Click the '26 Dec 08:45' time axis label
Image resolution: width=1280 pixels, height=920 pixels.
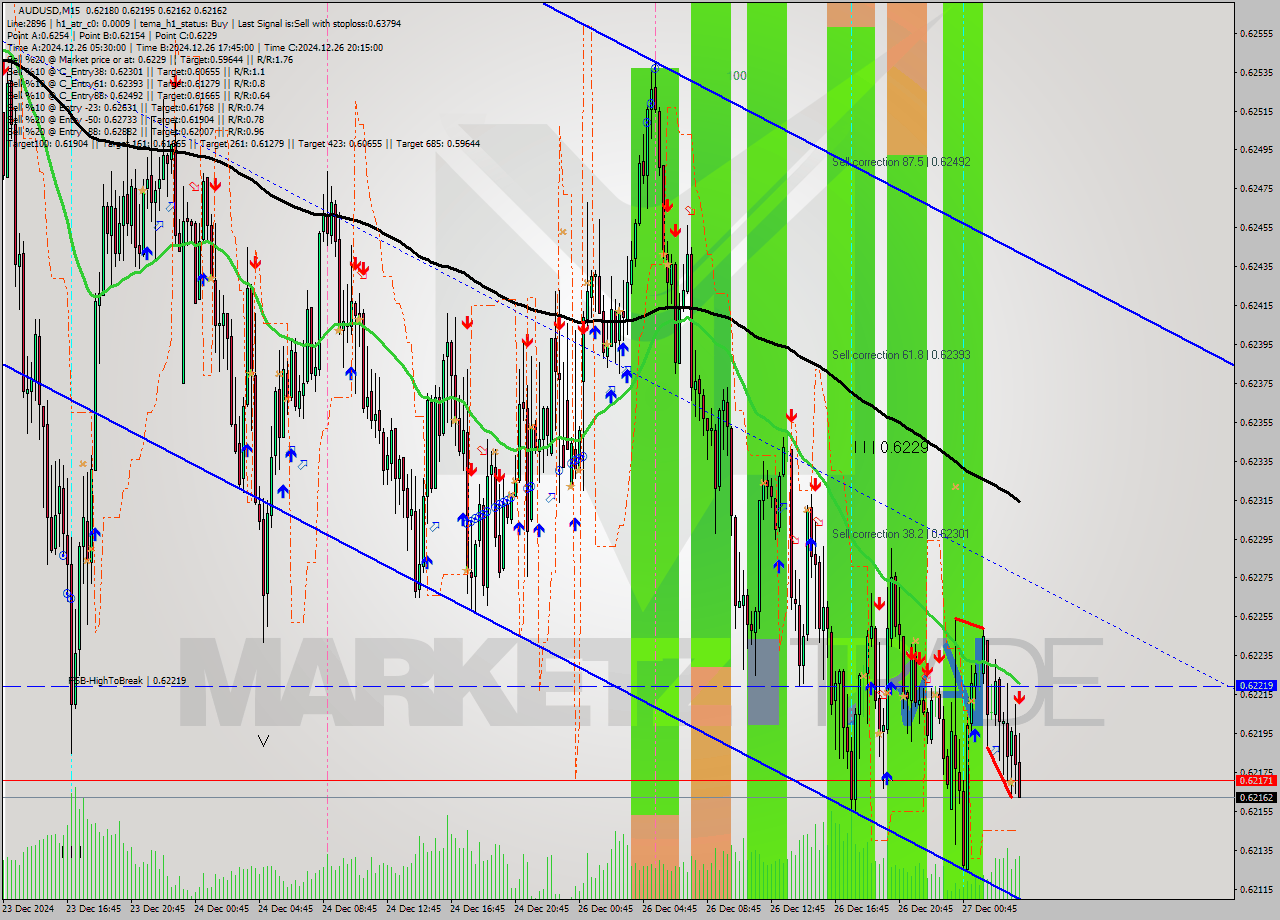(x=734, y=909)
